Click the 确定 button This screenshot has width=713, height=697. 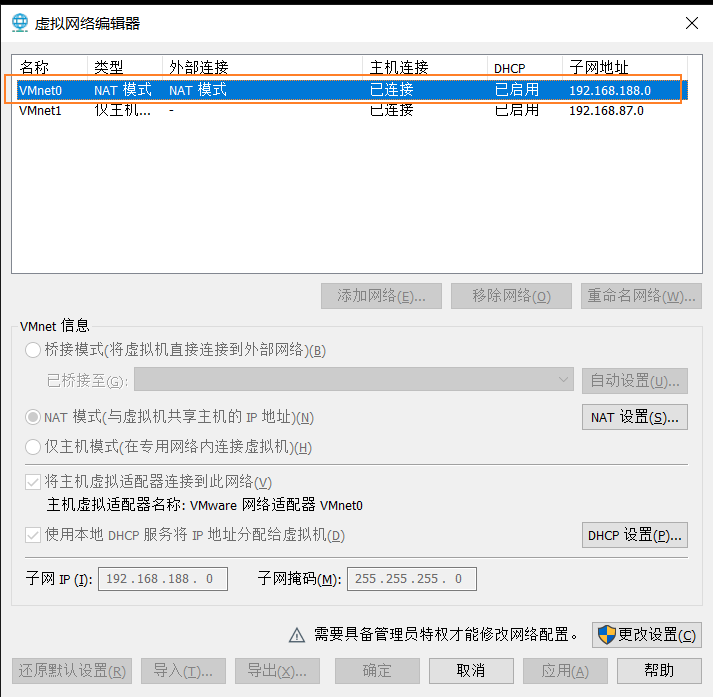(x=377, y=671)
